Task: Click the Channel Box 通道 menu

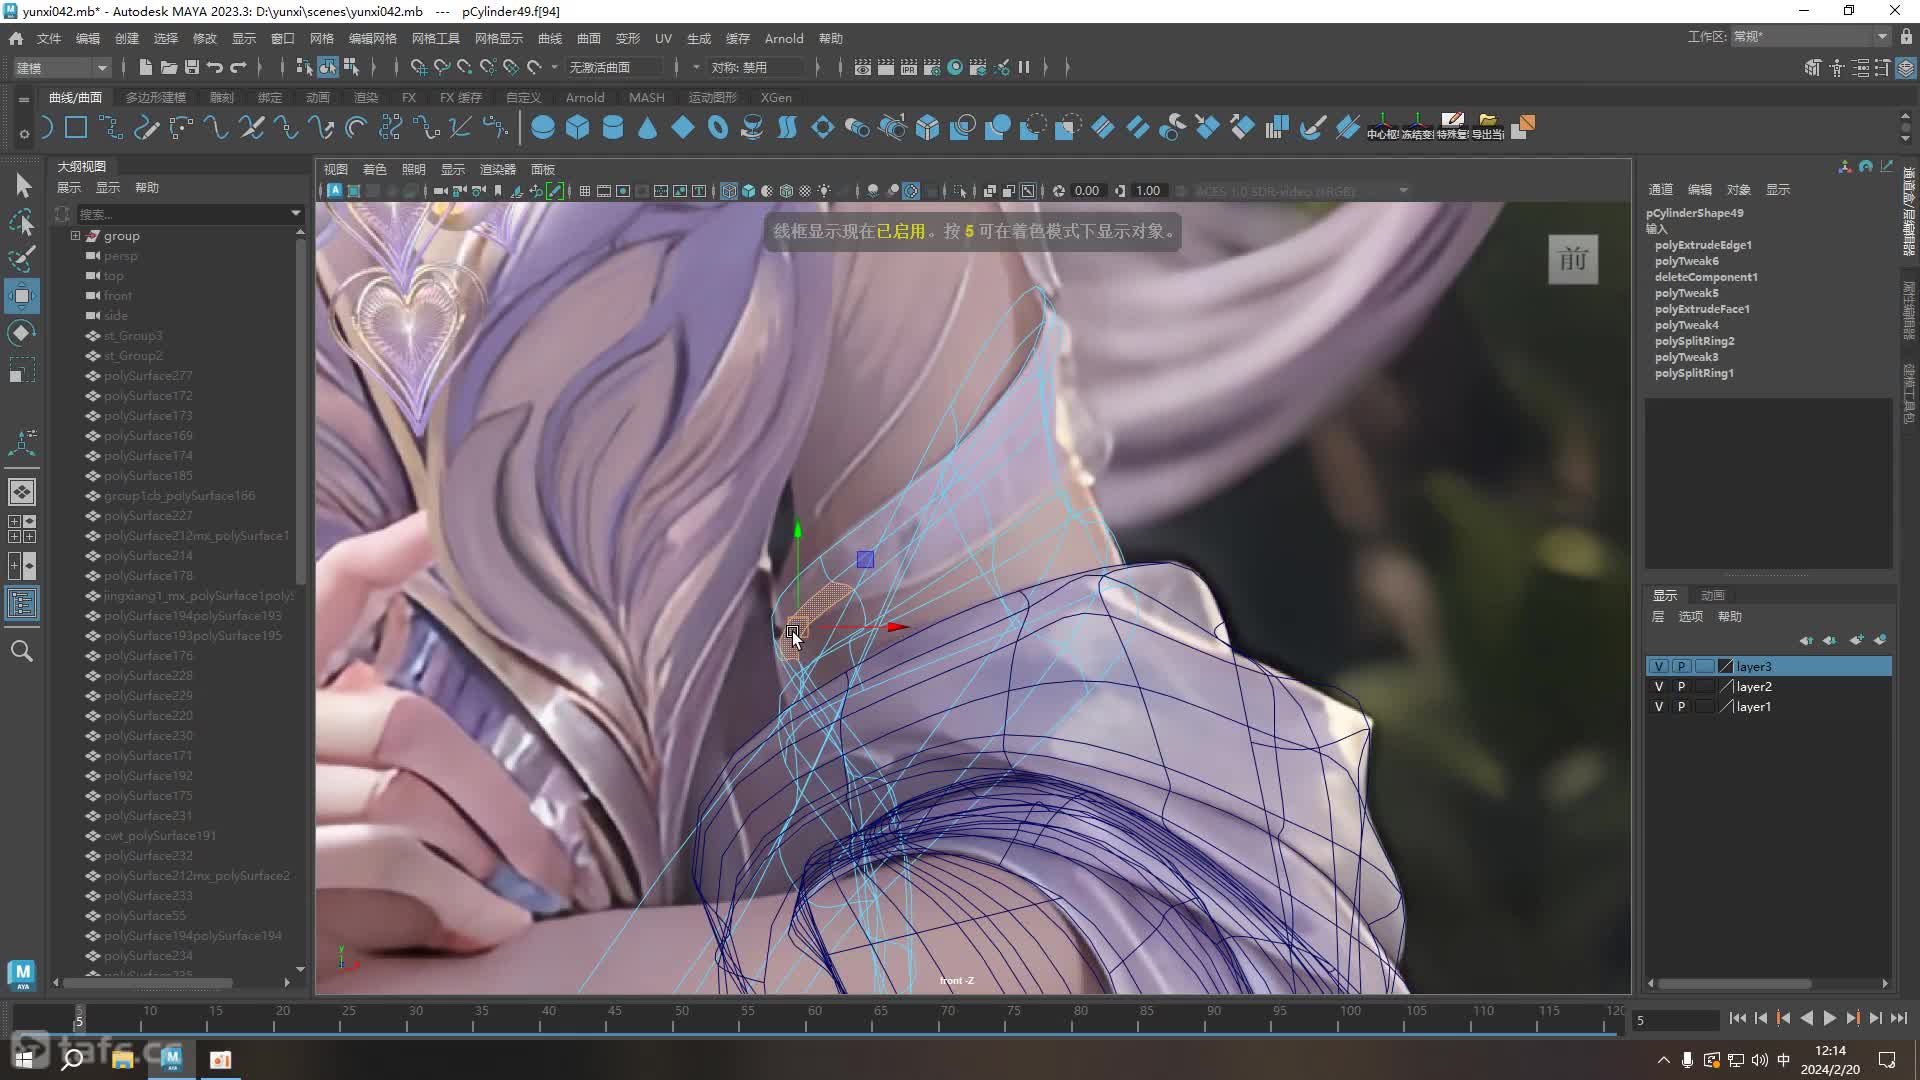Action: [1660, 189]
